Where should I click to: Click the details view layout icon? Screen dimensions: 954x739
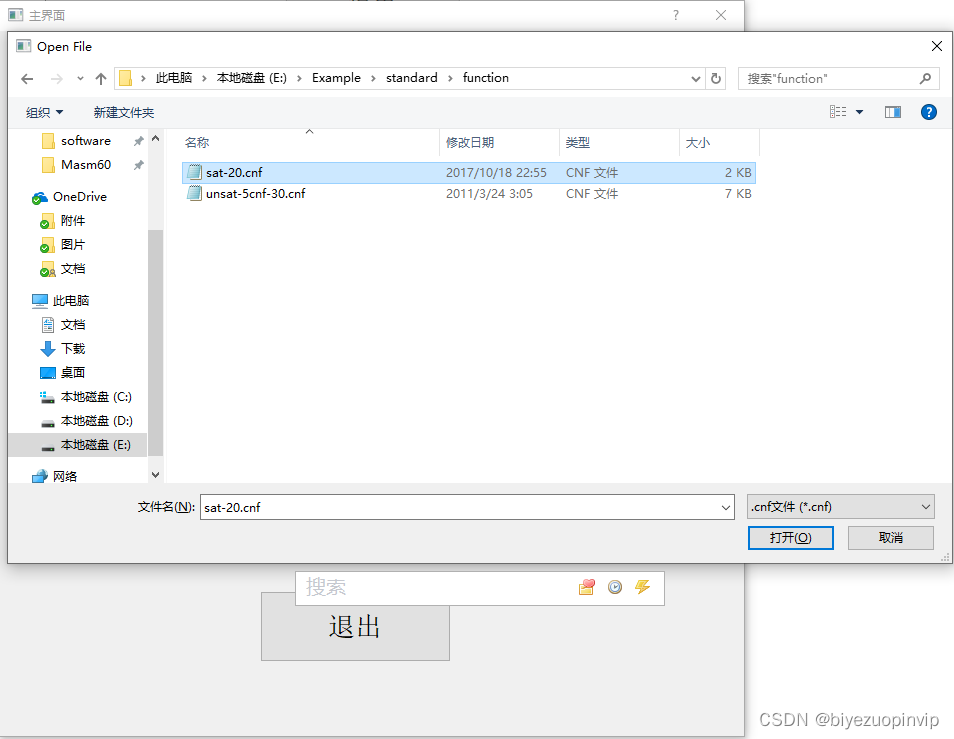(x=840, y=111)
